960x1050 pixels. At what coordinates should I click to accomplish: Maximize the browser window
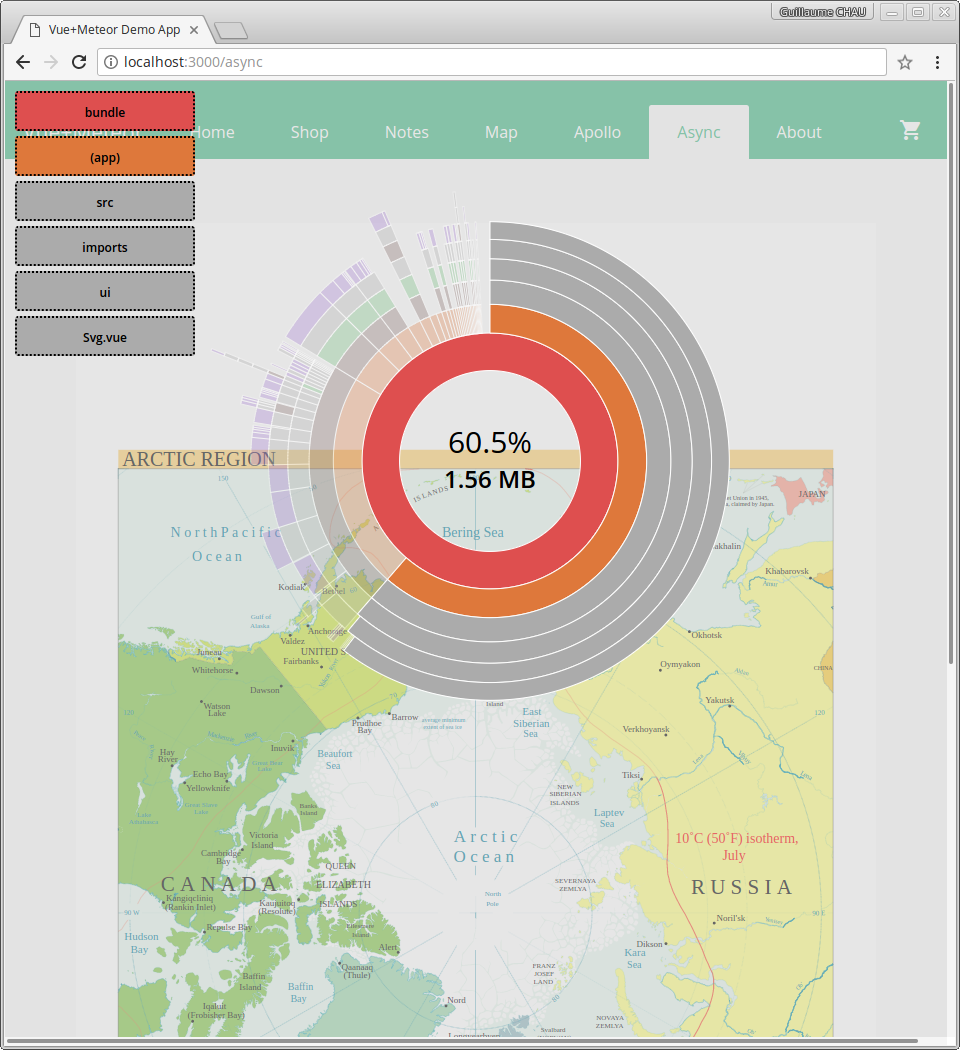(918, 12)
